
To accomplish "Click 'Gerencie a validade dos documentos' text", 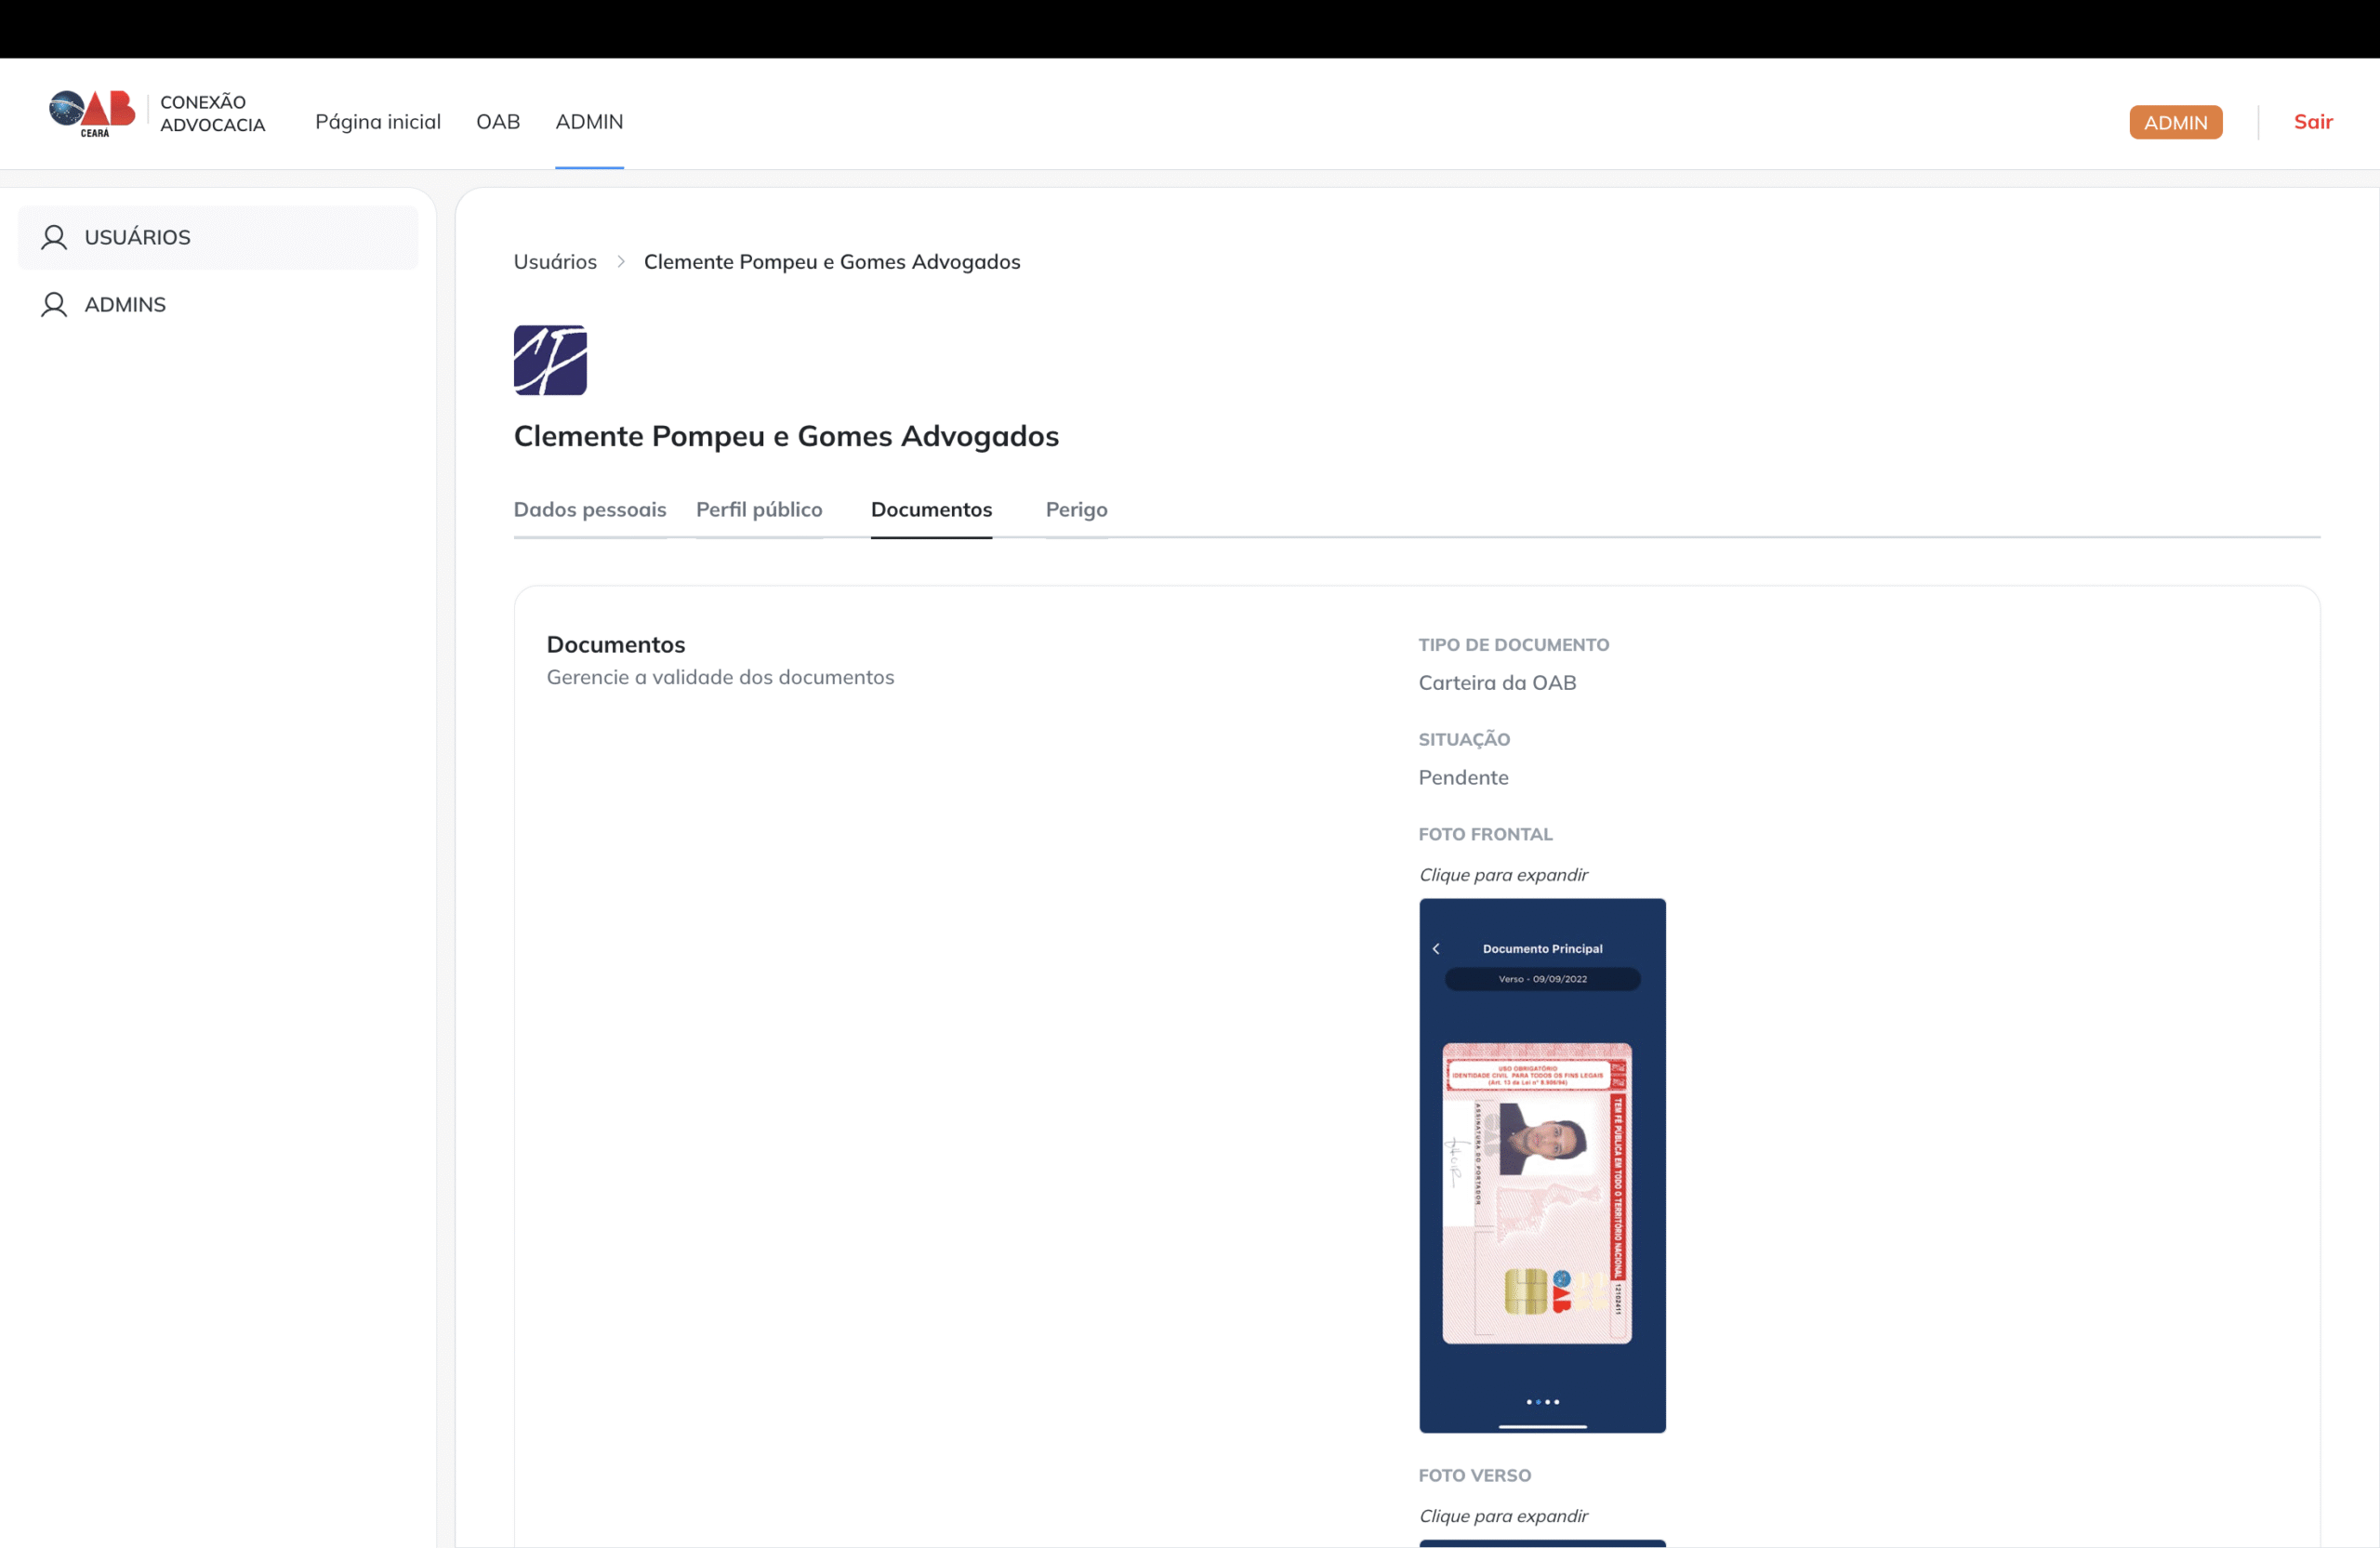I will point(720,677).
